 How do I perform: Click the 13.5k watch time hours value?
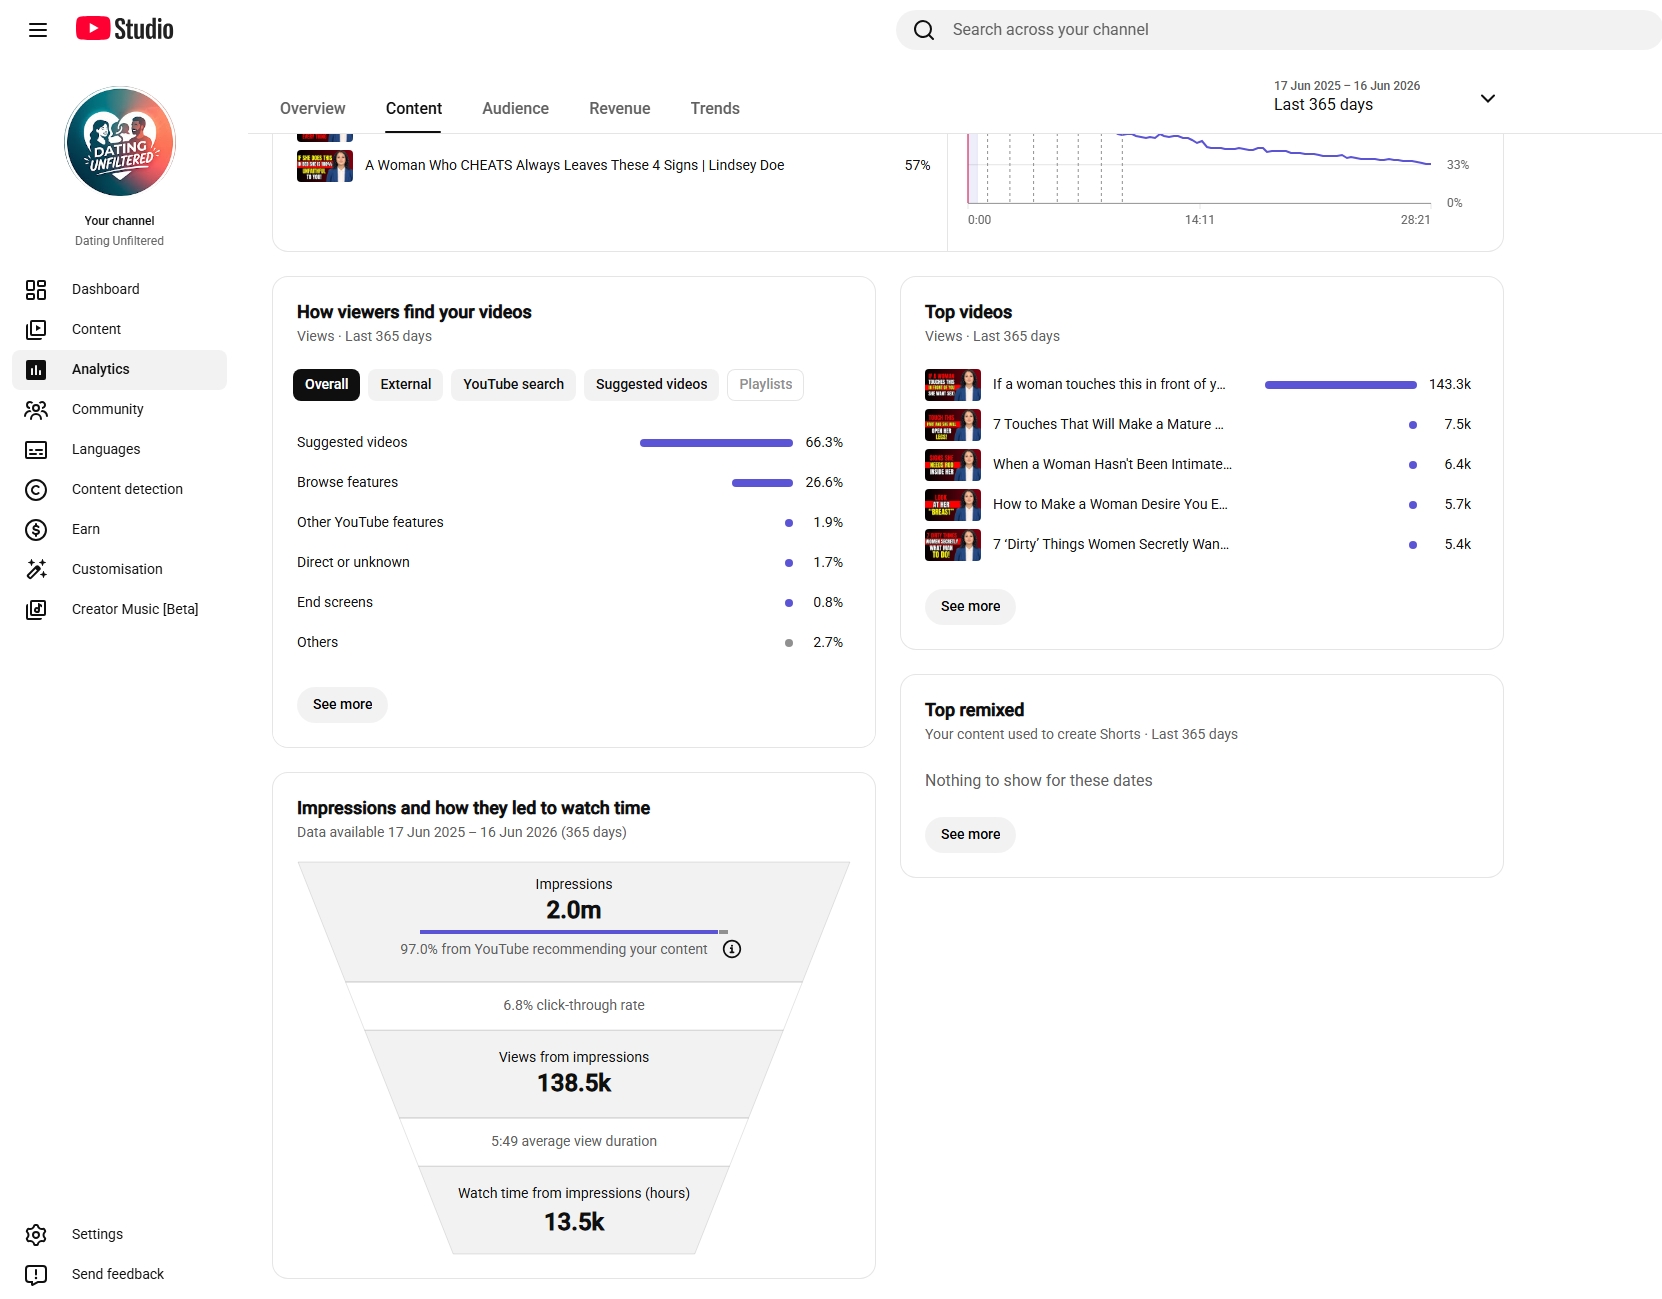point(574,1223)
